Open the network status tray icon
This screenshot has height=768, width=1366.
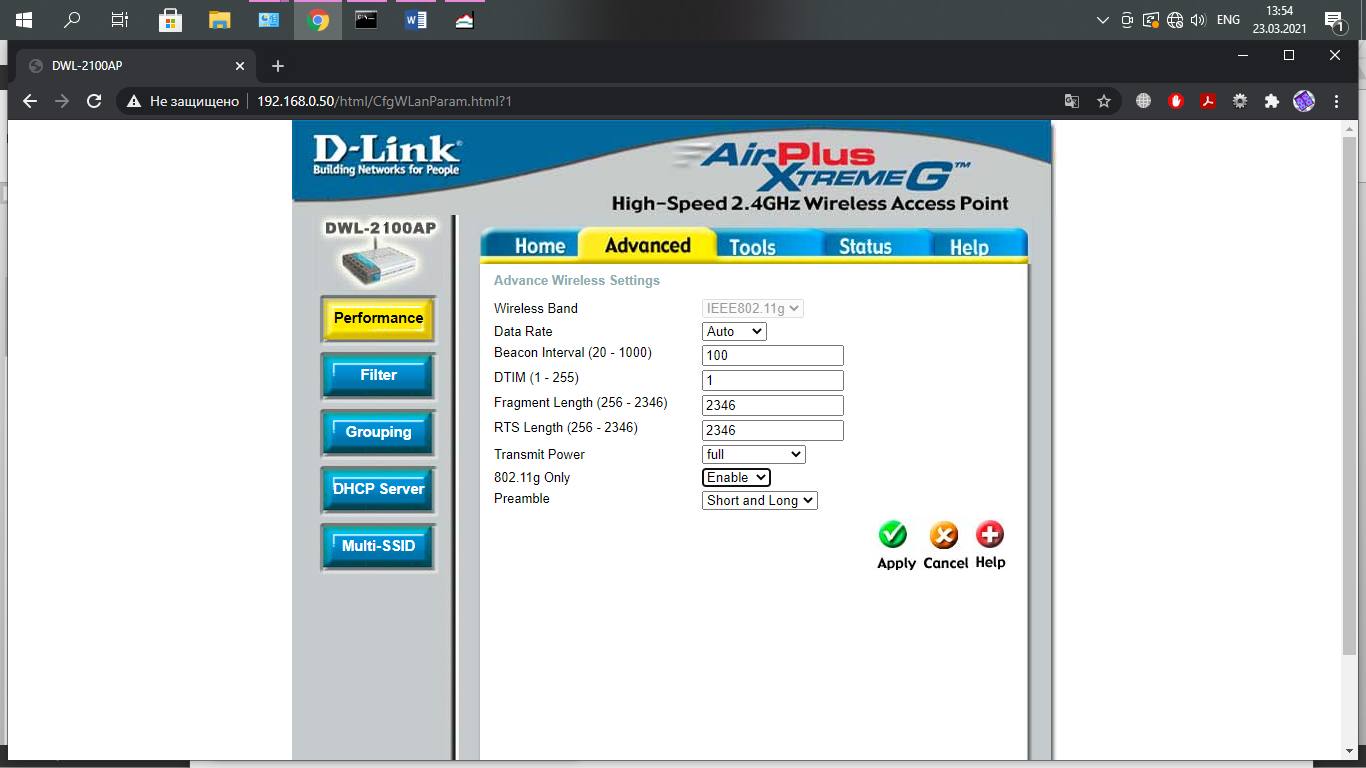[1175, 20]
